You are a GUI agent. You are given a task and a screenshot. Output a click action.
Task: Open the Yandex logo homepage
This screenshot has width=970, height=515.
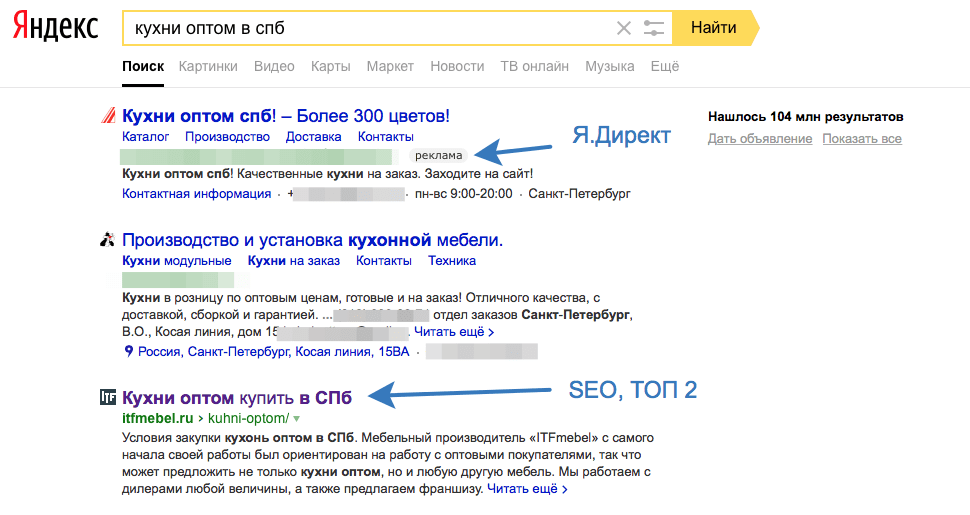[56, 27]
